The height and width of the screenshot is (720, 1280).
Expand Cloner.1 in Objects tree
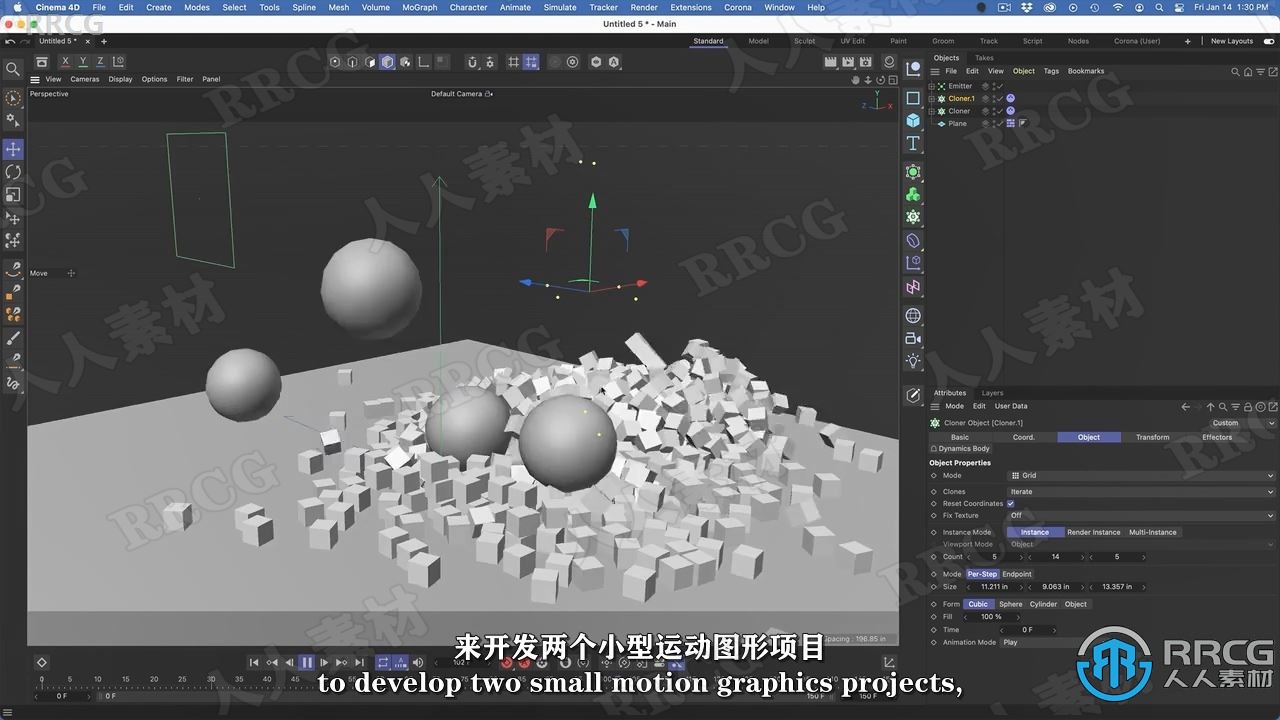[x=931, y=99]
